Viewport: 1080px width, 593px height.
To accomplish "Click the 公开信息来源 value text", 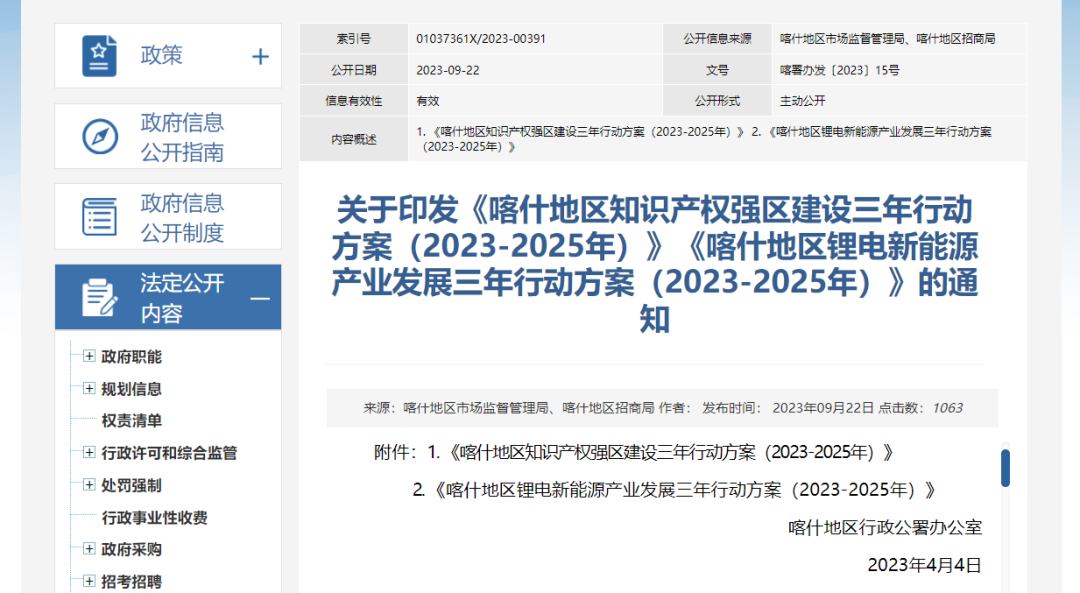I will pyautogui.click(x=887, y=39).
